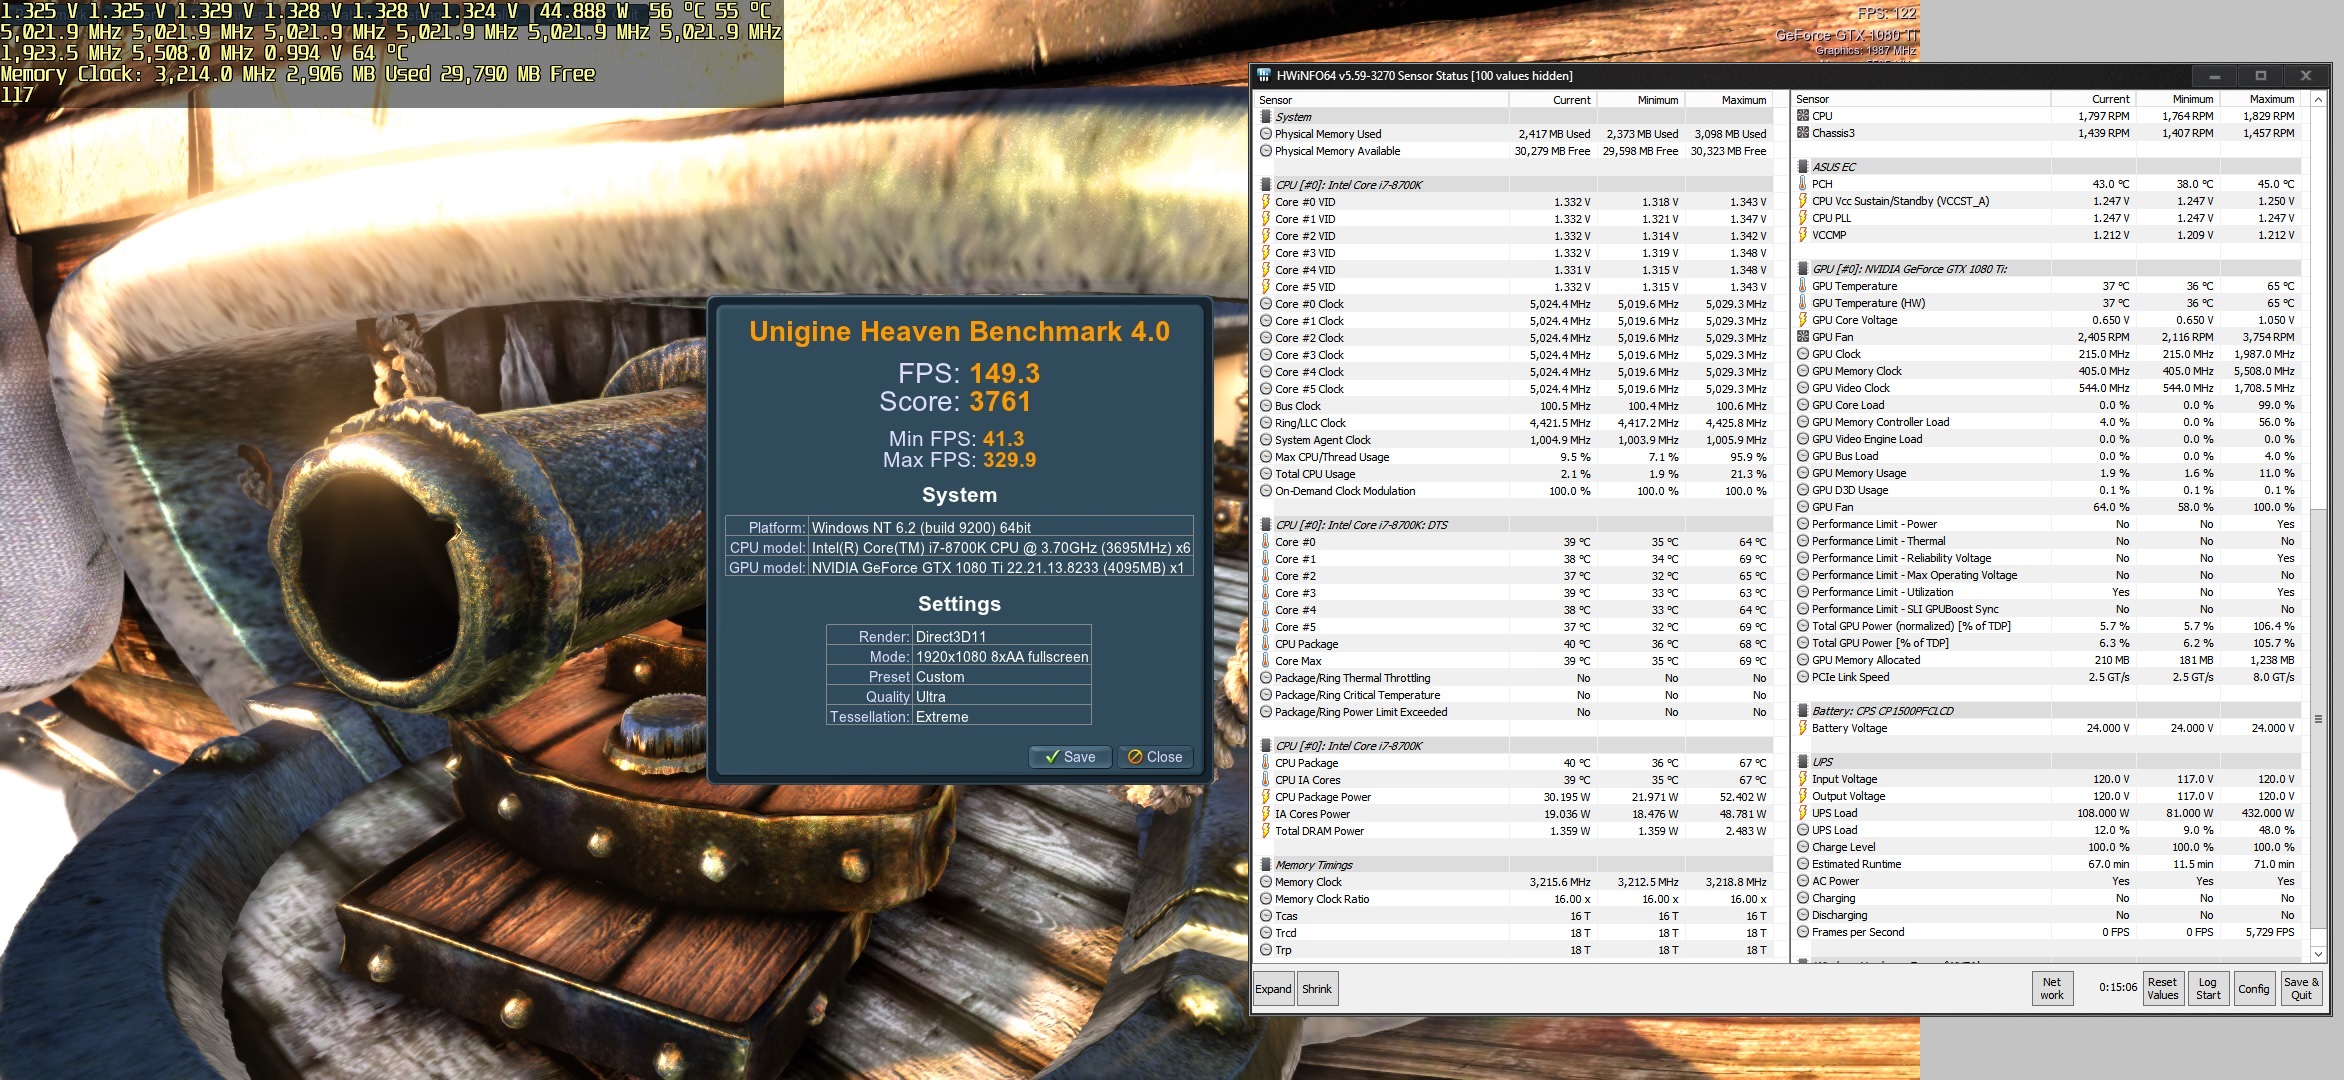
Task: Select GPU [#0]: NVIDIA GeForce GTX 1080 Ti header
Action: [x=1909, y=269]
